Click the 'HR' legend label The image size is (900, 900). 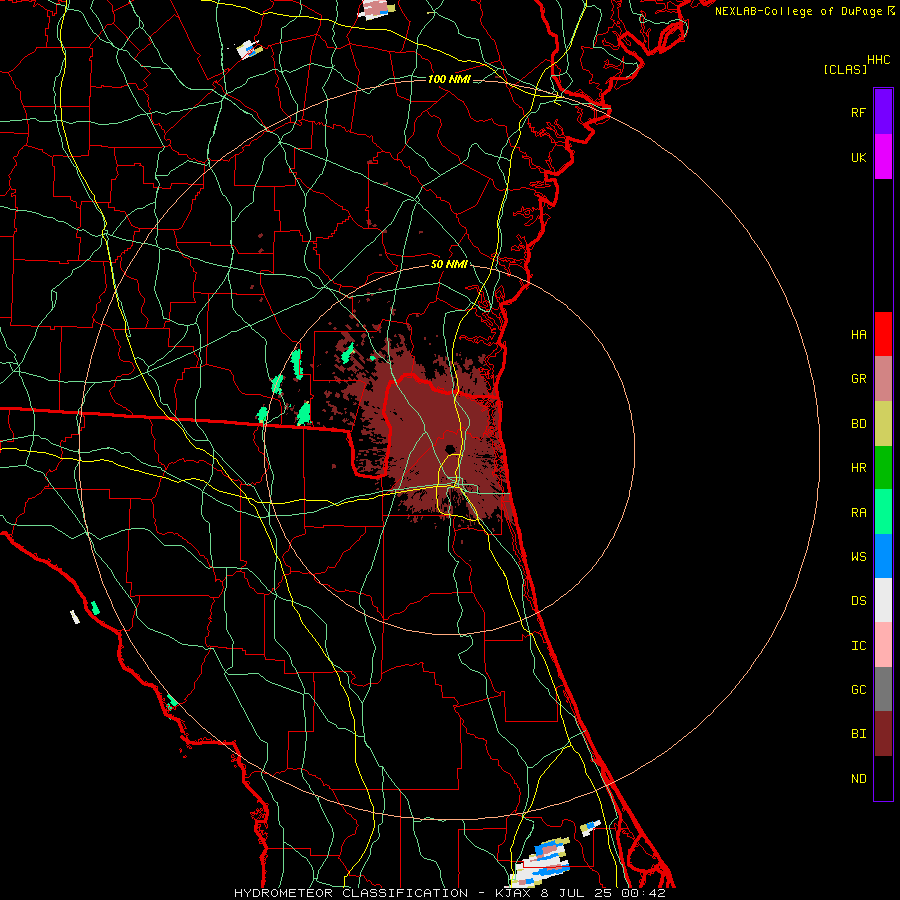(x=858, y=468)
